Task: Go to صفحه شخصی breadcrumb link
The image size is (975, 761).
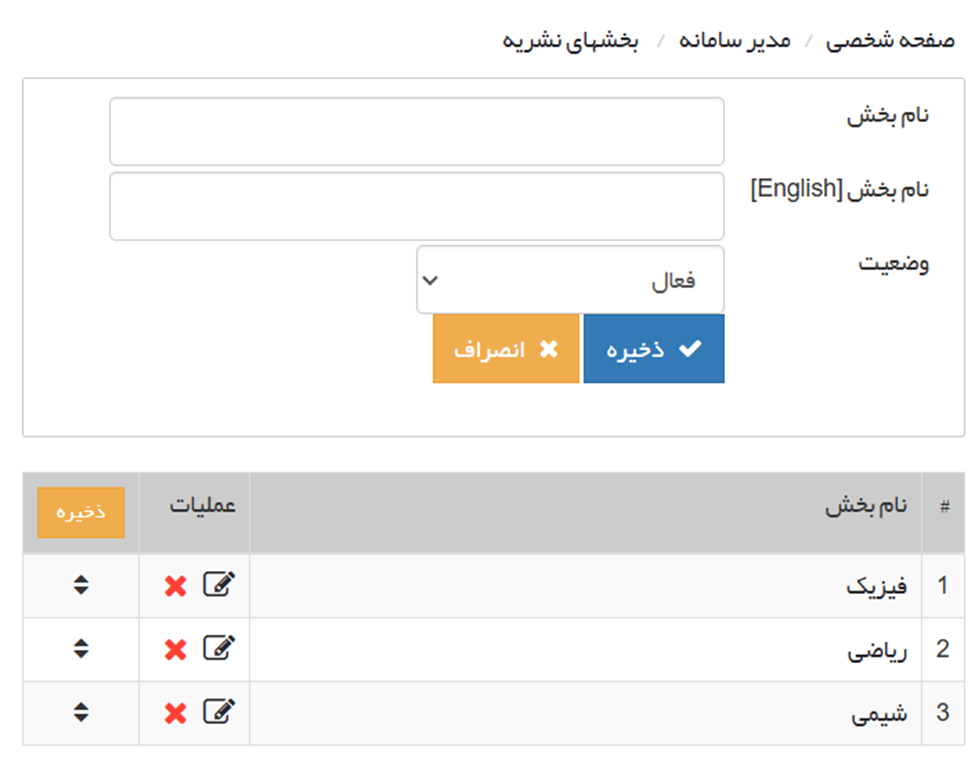Action: click(x=890, y=41)
